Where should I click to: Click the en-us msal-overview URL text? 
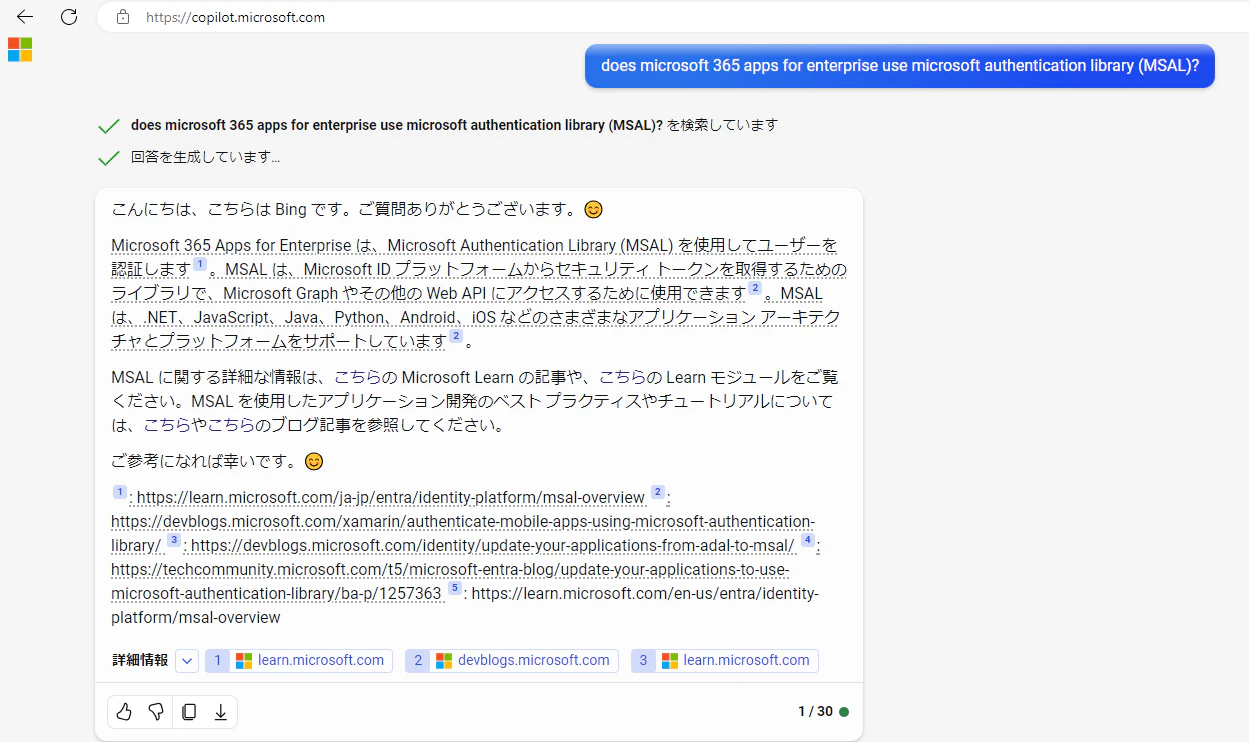(465, 606)
